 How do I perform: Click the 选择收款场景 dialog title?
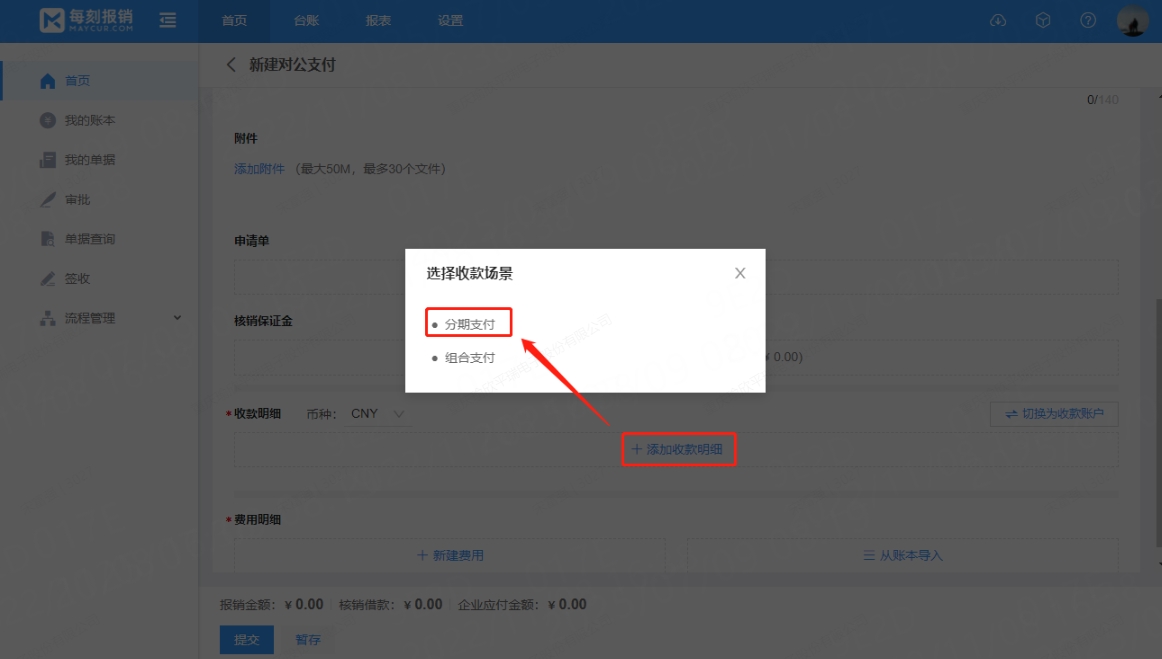469,273
